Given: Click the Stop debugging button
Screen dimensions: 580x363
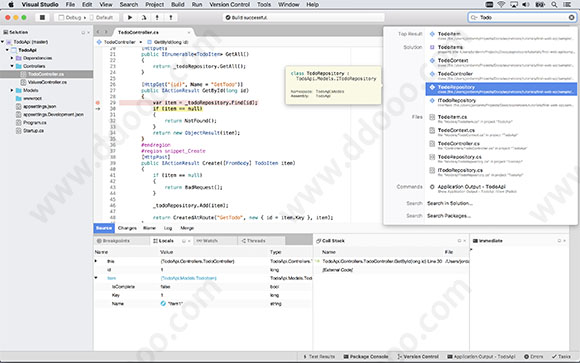Looking at the screenshot, I should (x=42, y=17).
